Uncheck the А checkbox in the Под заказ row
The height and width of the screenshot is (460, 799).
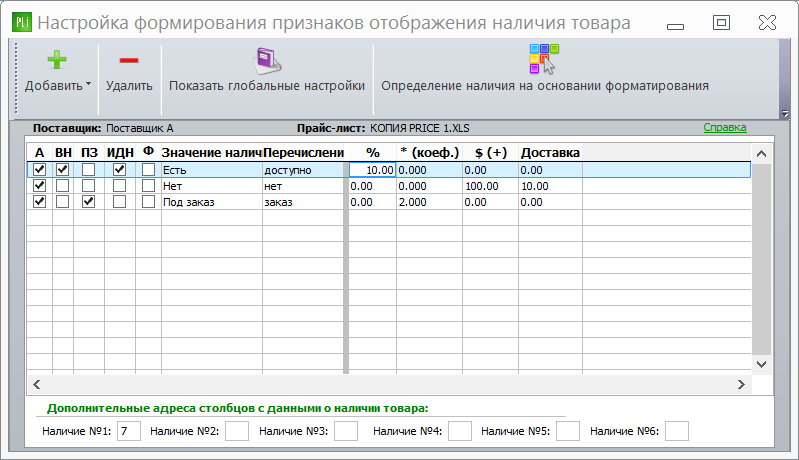(39, 202)
